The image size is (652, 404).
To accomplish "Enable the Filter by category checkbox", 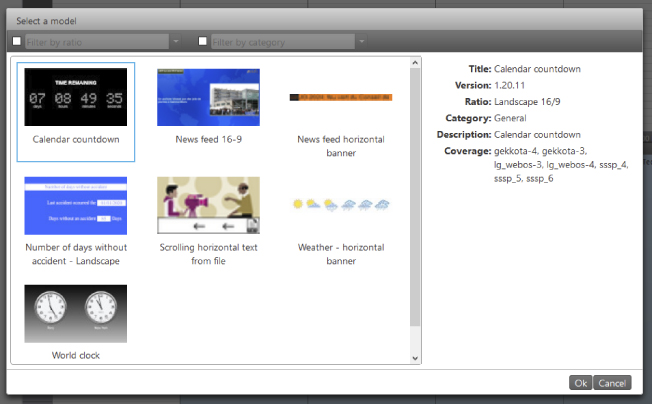I will (203, 42).
